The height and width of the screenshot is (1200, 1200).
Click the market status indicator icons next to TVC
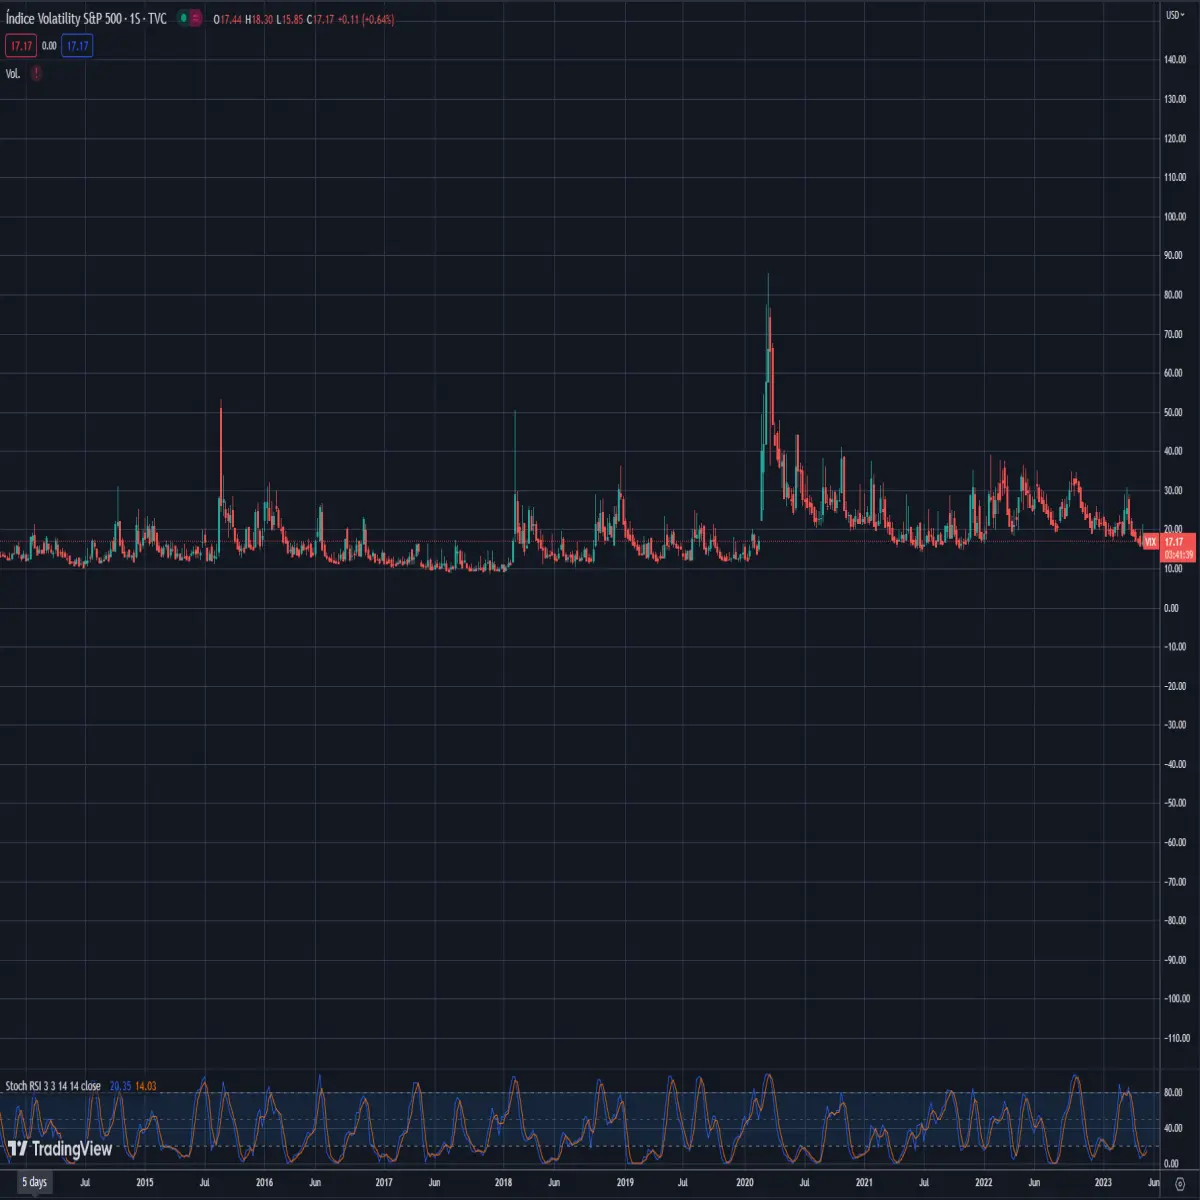[189, 19]
